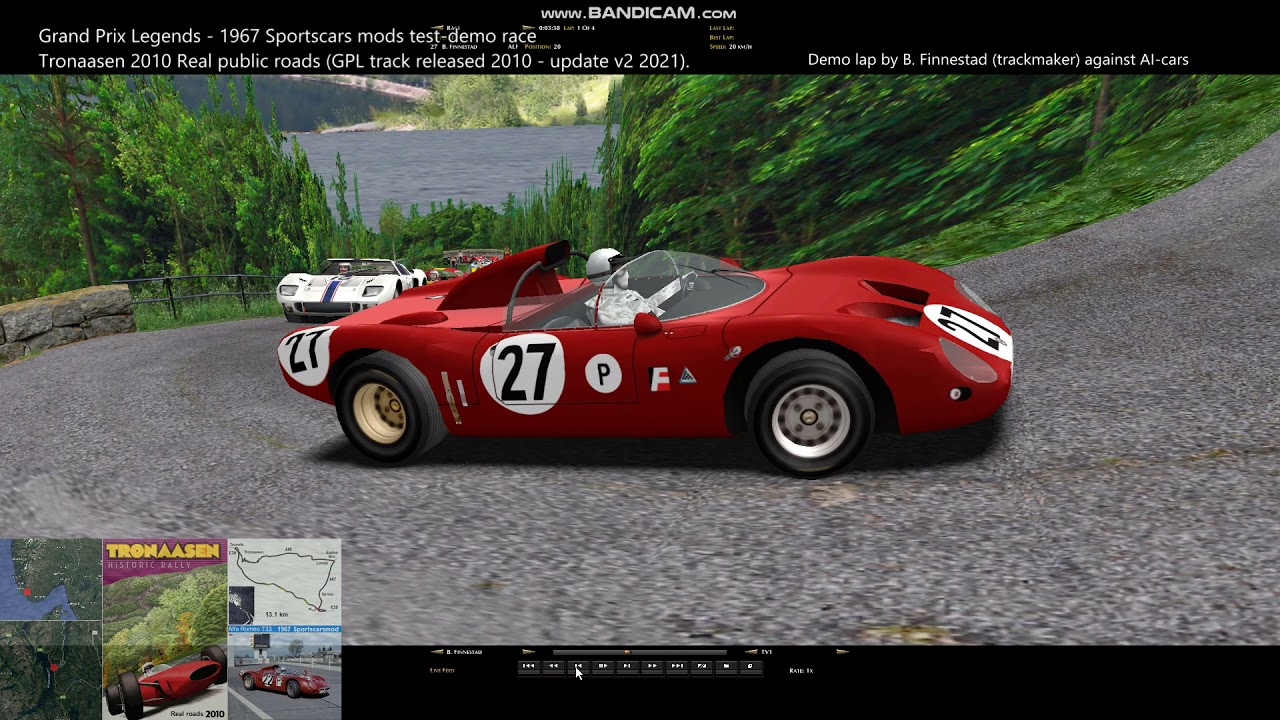Screen dimensions: 1280x720
Task: Jump to the end of the replay
Action: coord(677,666)
